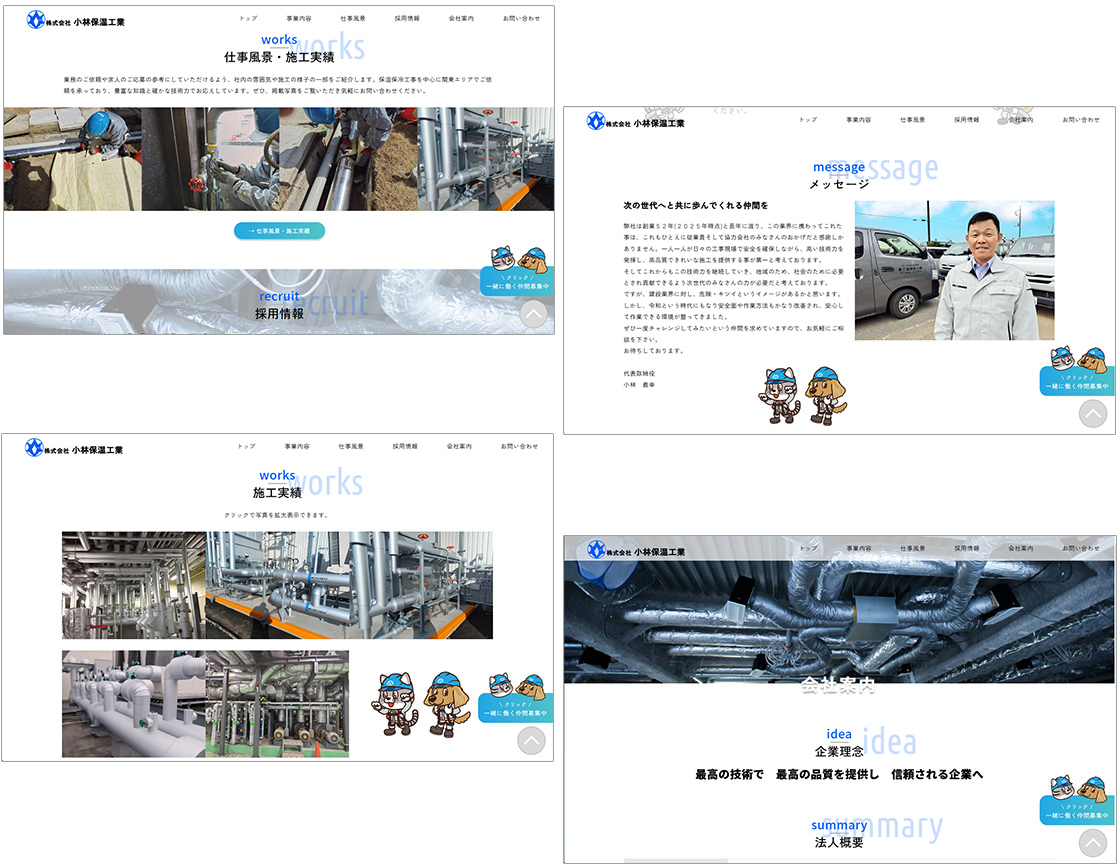Click scroll-to-top arrow on the メッセージ page
1120x868 pixels.
pos(1092,414)
